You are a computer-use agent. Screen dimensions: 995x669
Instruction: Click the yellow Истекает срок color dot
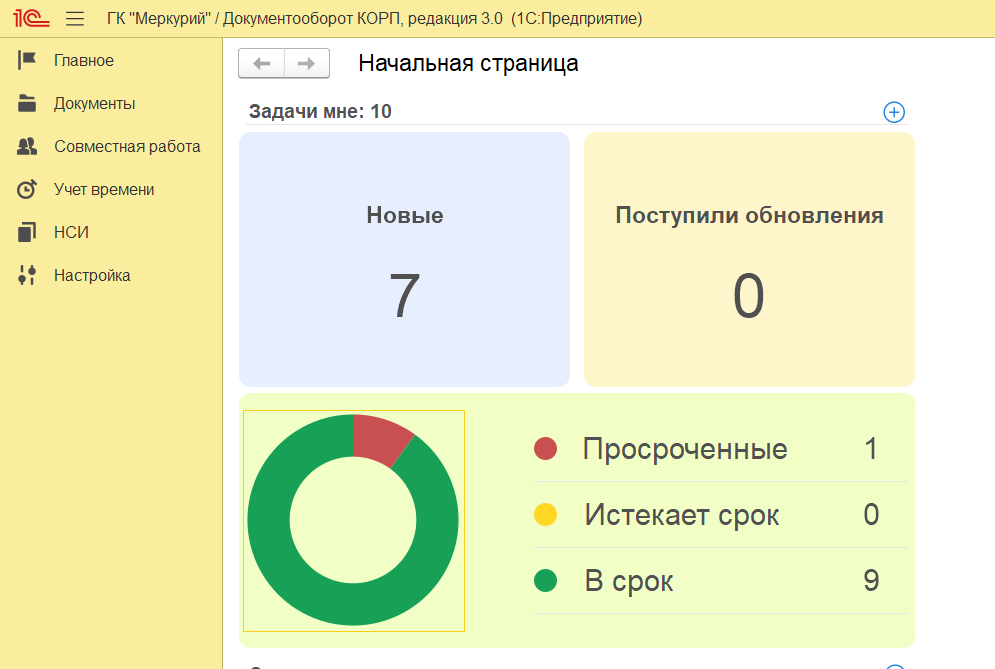point(545,515)
